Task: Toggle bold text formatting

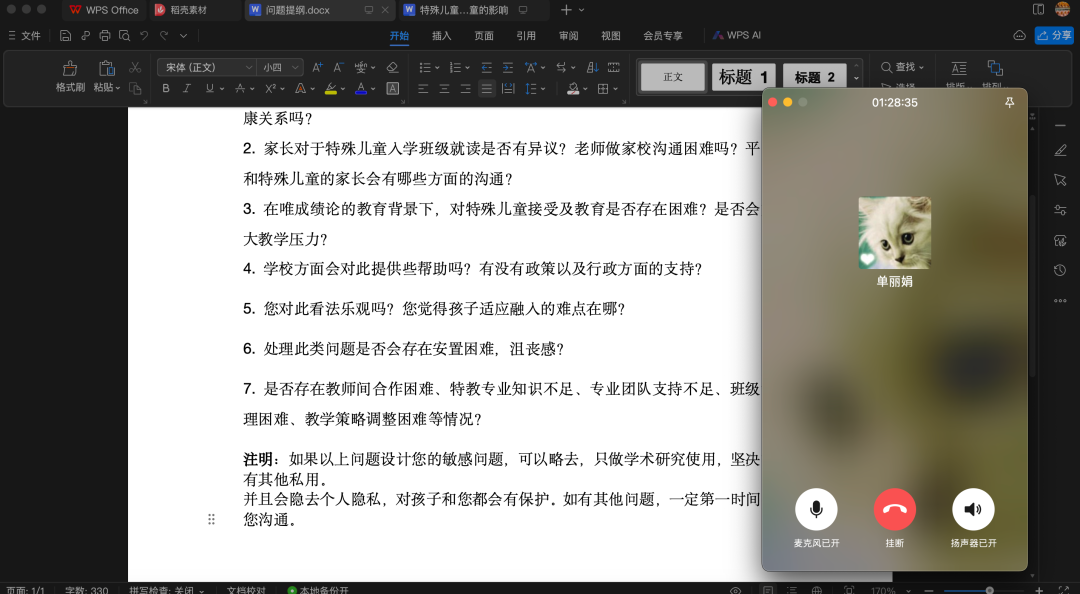Action: click(166, 88)
